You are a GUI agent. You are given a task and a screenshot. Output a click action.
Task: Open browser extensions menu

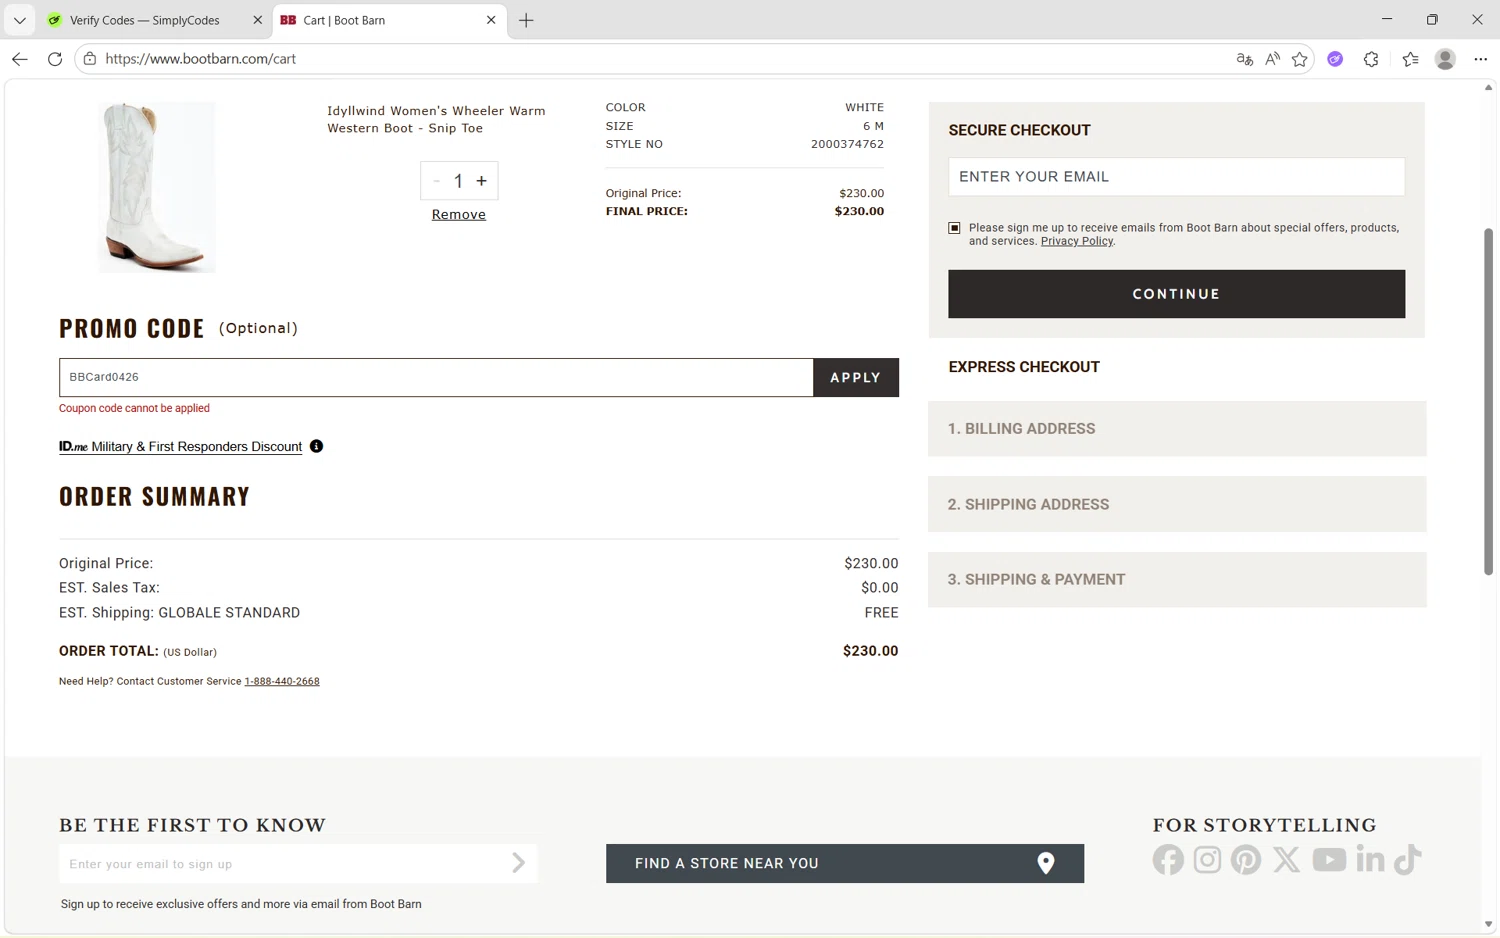pyautogui.click(x=1371, y=59)
